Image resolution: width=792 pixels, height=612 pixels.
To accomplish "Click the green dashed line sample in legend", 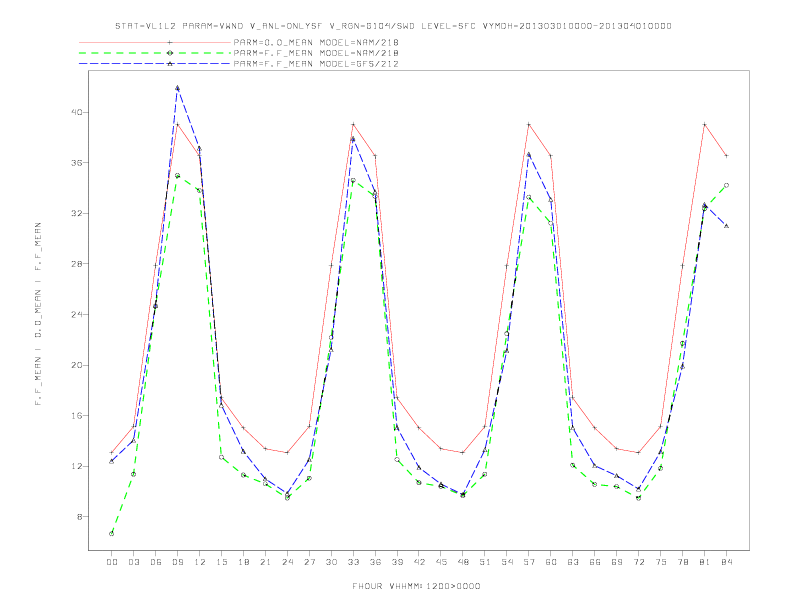I will (155, 53).
